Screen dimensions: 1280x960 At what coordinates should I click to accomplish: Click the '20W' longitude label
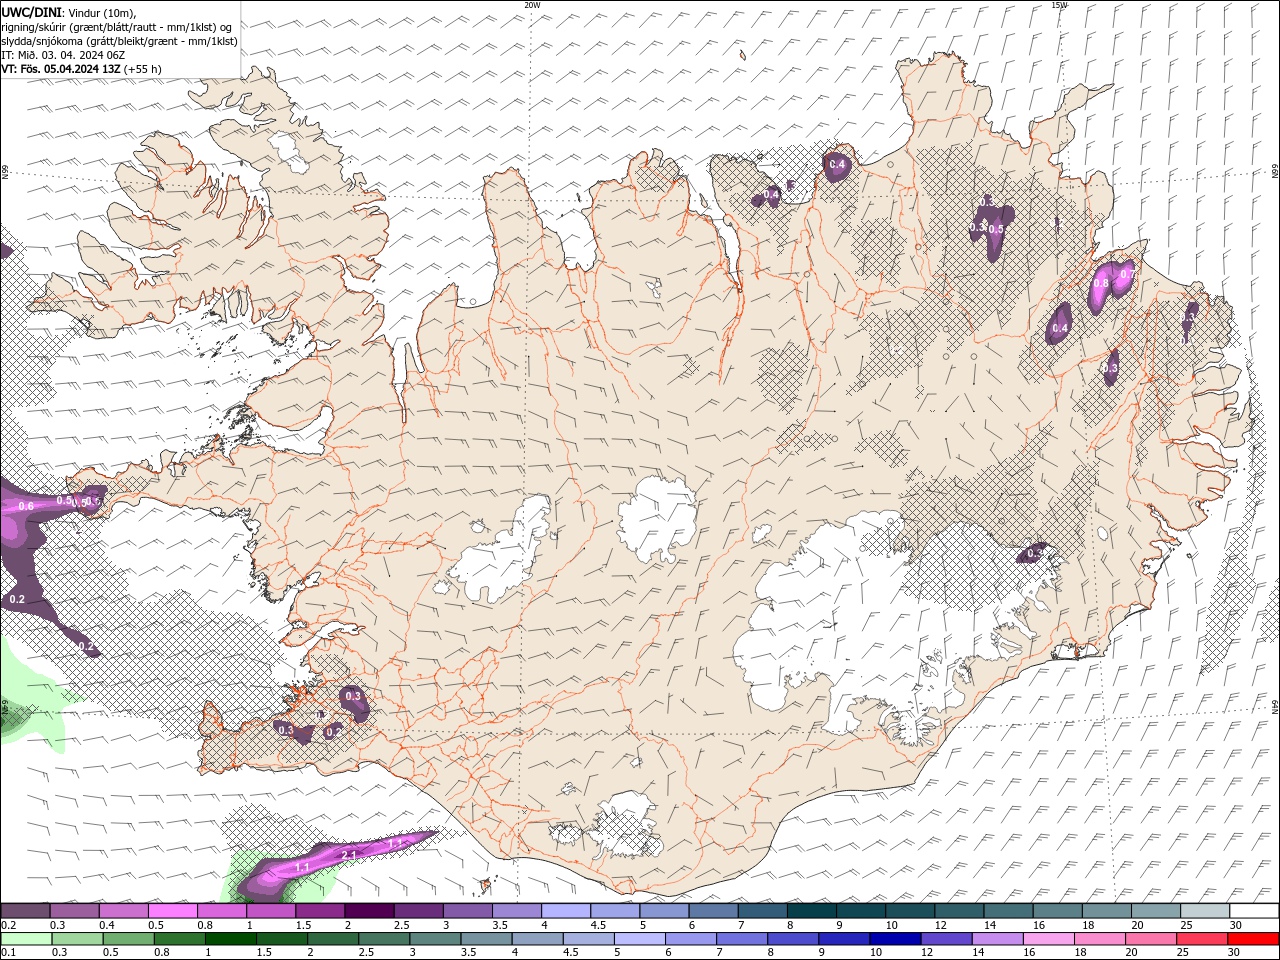tap(532, 5)
